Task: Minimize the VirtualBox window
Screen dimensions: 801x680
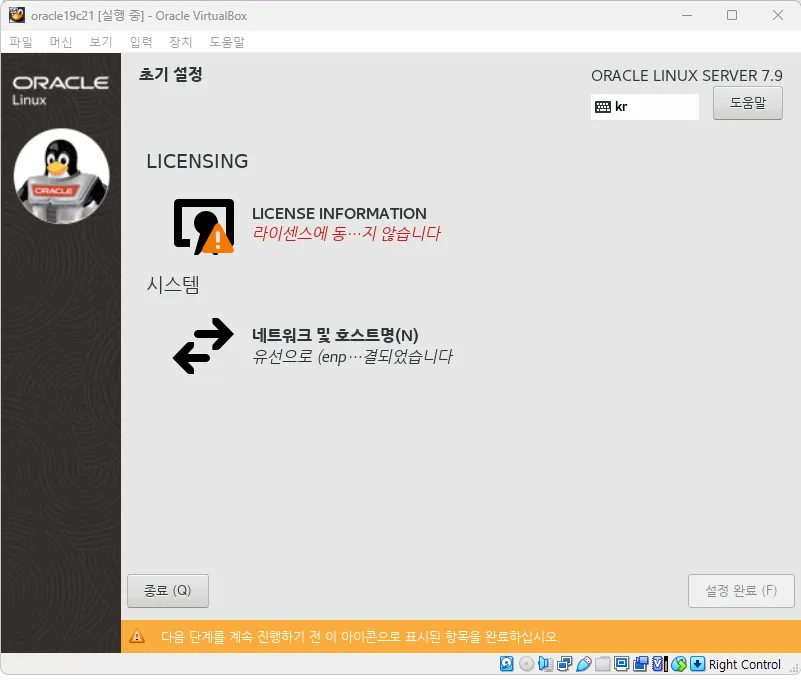Action: click(x=687, y=15)
